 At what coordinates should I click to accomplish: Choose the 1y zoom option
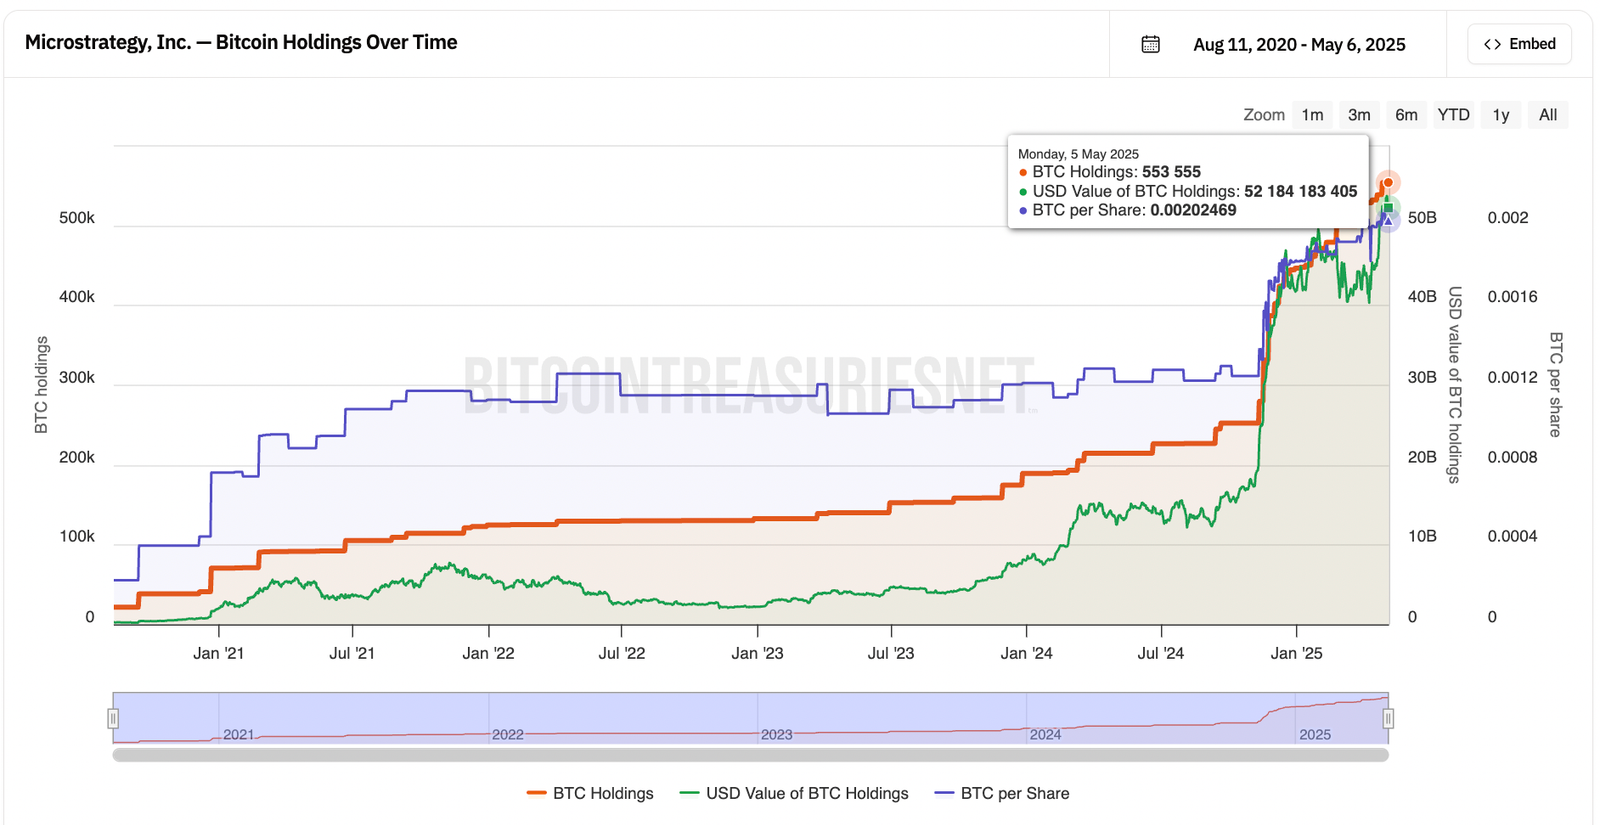click(1500, 115)
